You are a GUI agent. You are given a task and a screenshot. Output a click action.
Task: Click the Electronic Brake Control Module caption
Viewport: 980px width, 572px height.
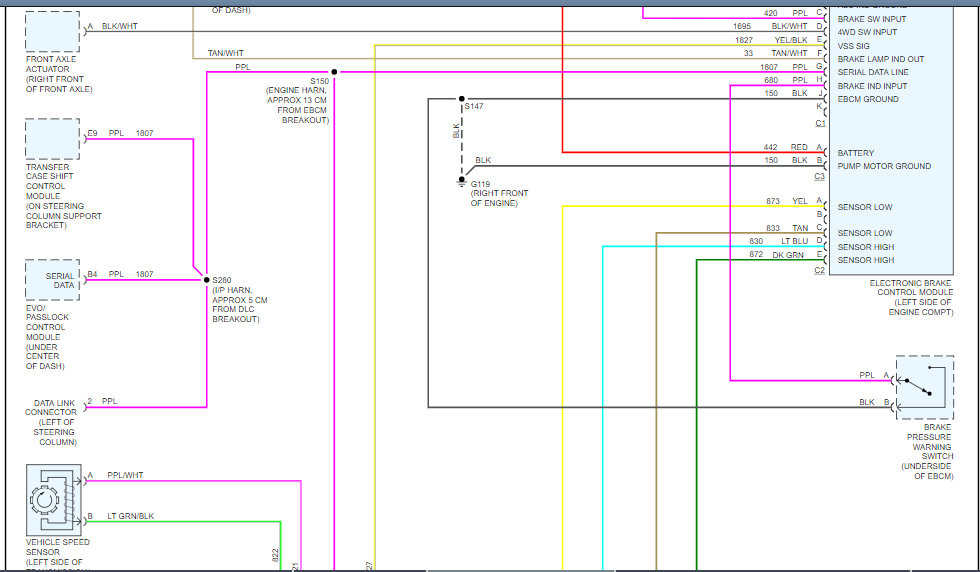911,298
